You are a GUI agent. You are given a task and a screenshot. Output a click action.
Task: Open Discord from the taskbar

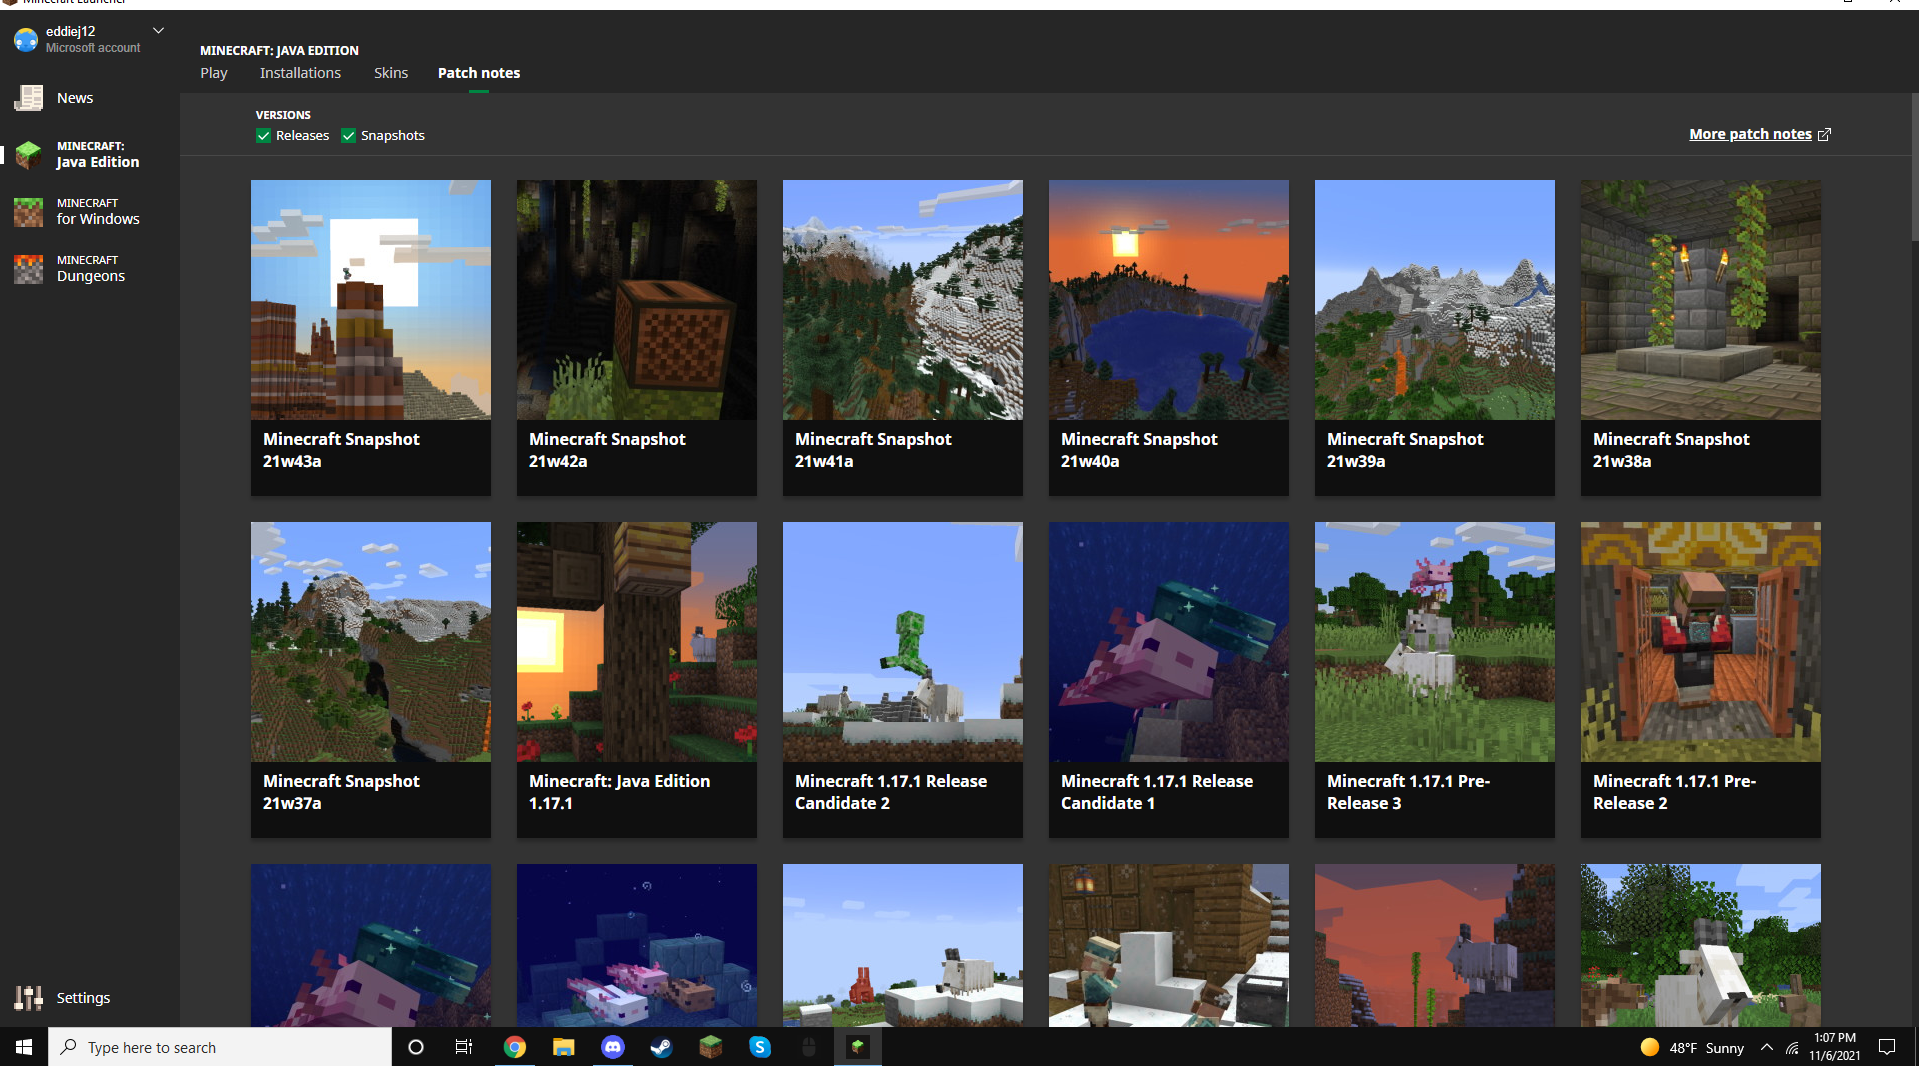(612, 1047)
